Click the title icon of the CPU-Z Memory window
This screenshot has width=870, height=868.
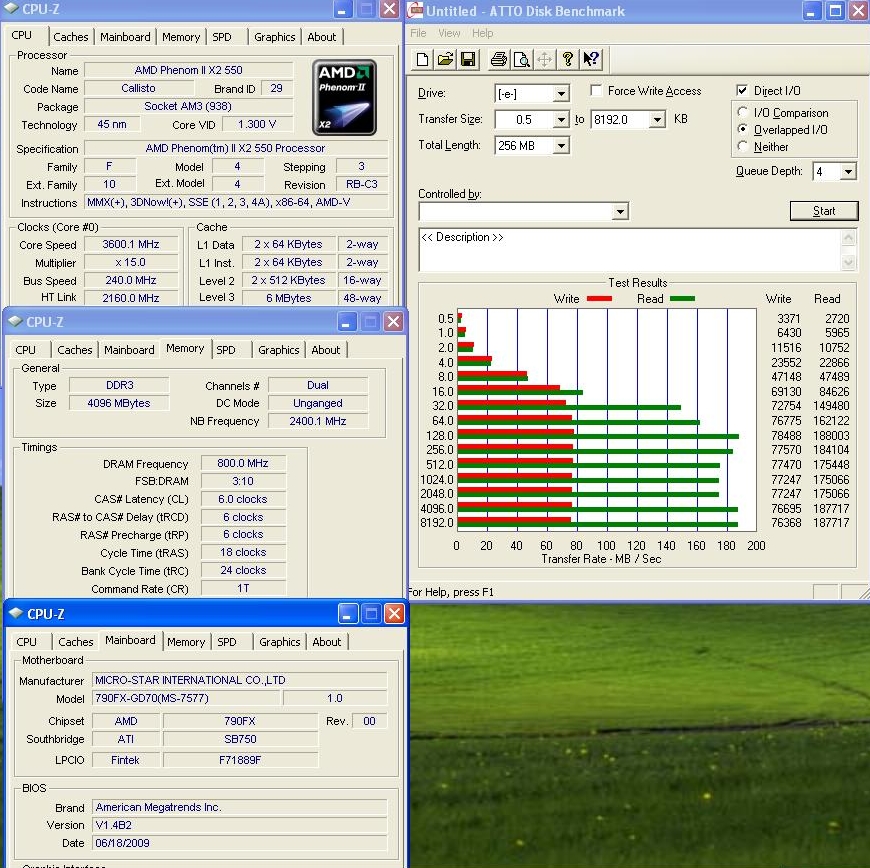[x=15, y=321]
